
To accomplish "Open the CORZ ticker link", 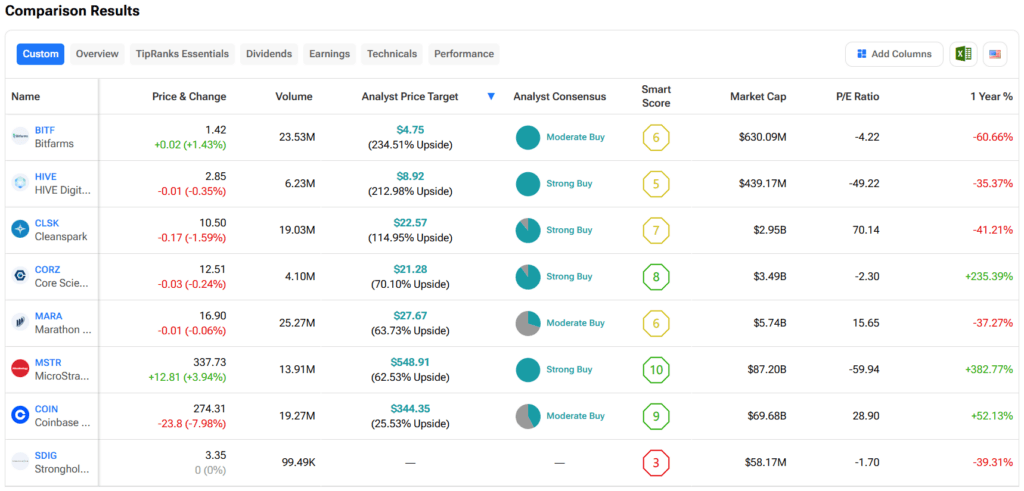I will point(48,270).
